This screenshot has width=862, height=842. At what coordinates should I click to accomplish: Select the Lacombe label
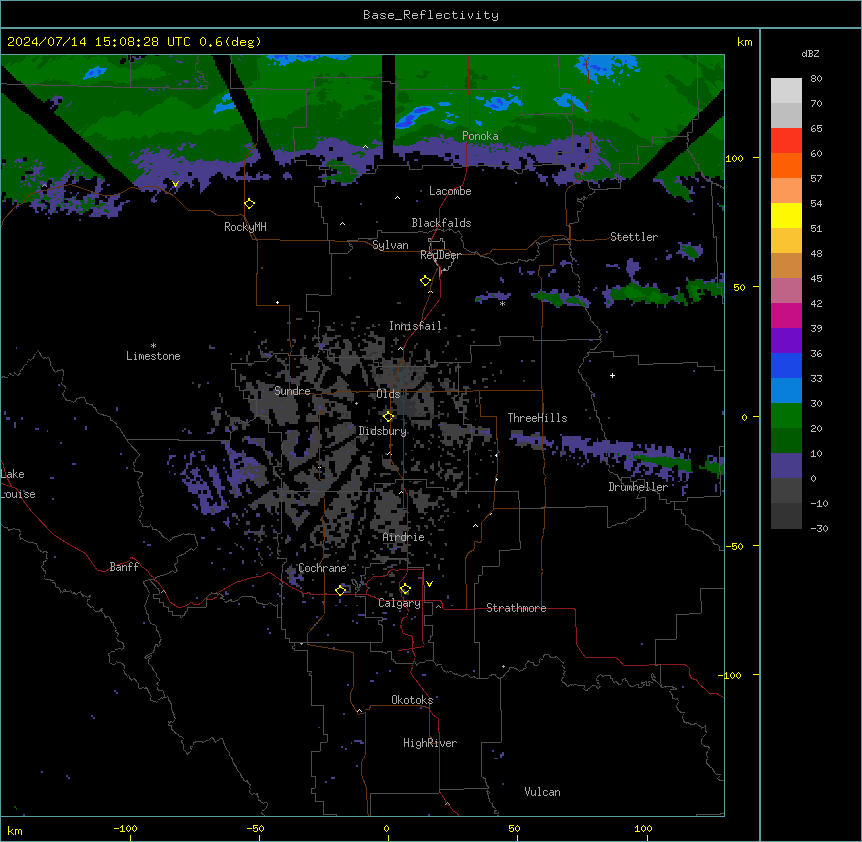click(x=450, y=191)
